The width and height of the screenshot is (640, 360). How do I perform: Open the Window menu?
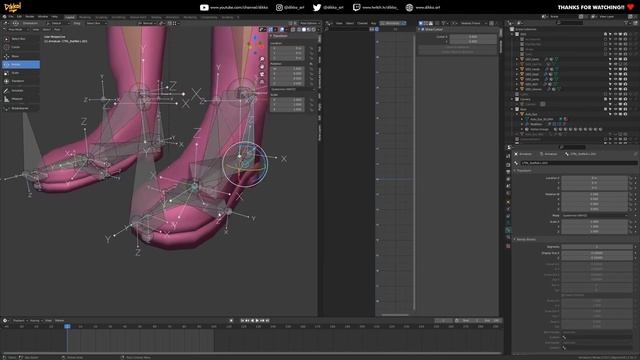coord(42,17)
